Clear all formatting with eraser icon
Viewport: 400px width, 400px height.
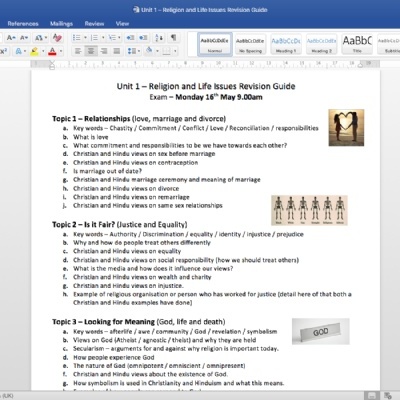coord(57,38)
